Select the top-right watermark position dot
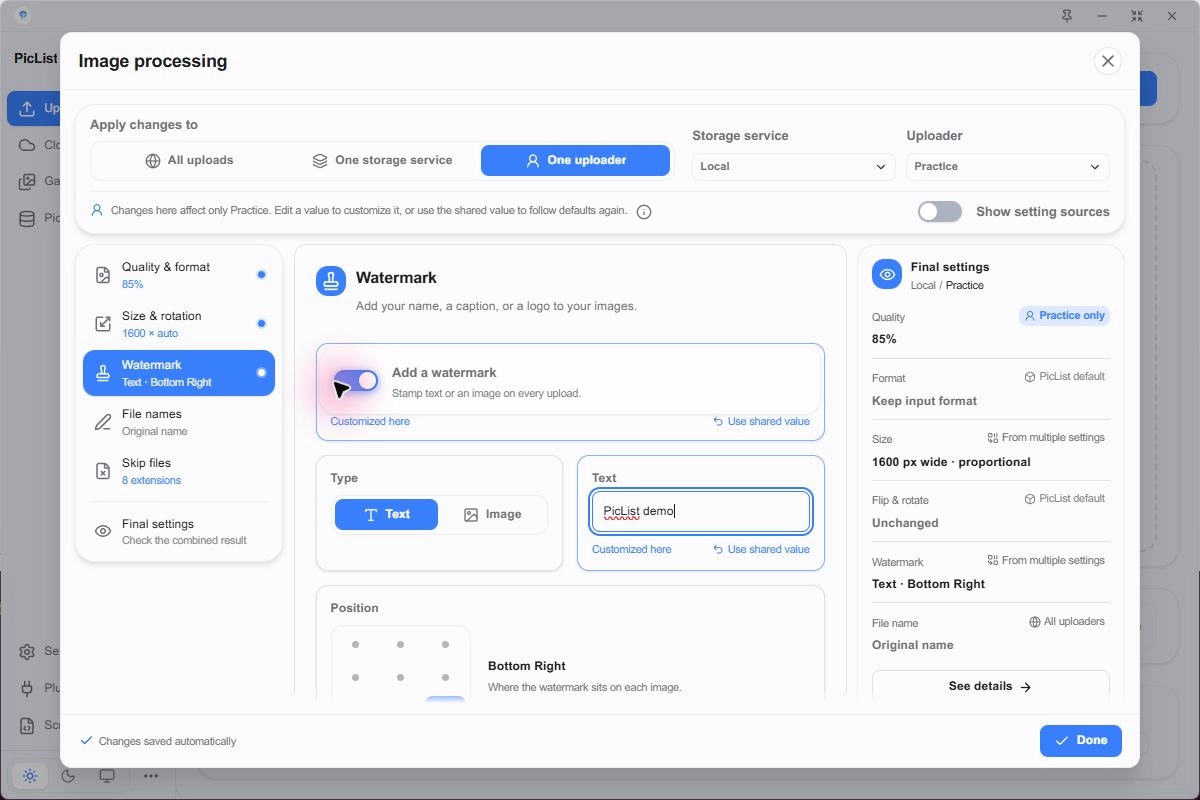Image resolution: width=1200 pixels, height=800 pixels. [x=445, y=645]
